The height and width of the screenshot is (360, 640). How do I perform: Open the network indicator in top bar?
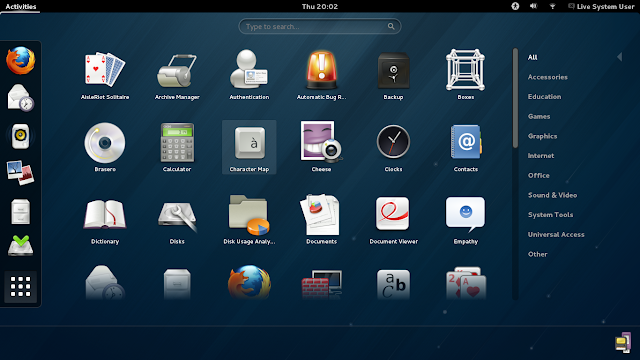552,6
